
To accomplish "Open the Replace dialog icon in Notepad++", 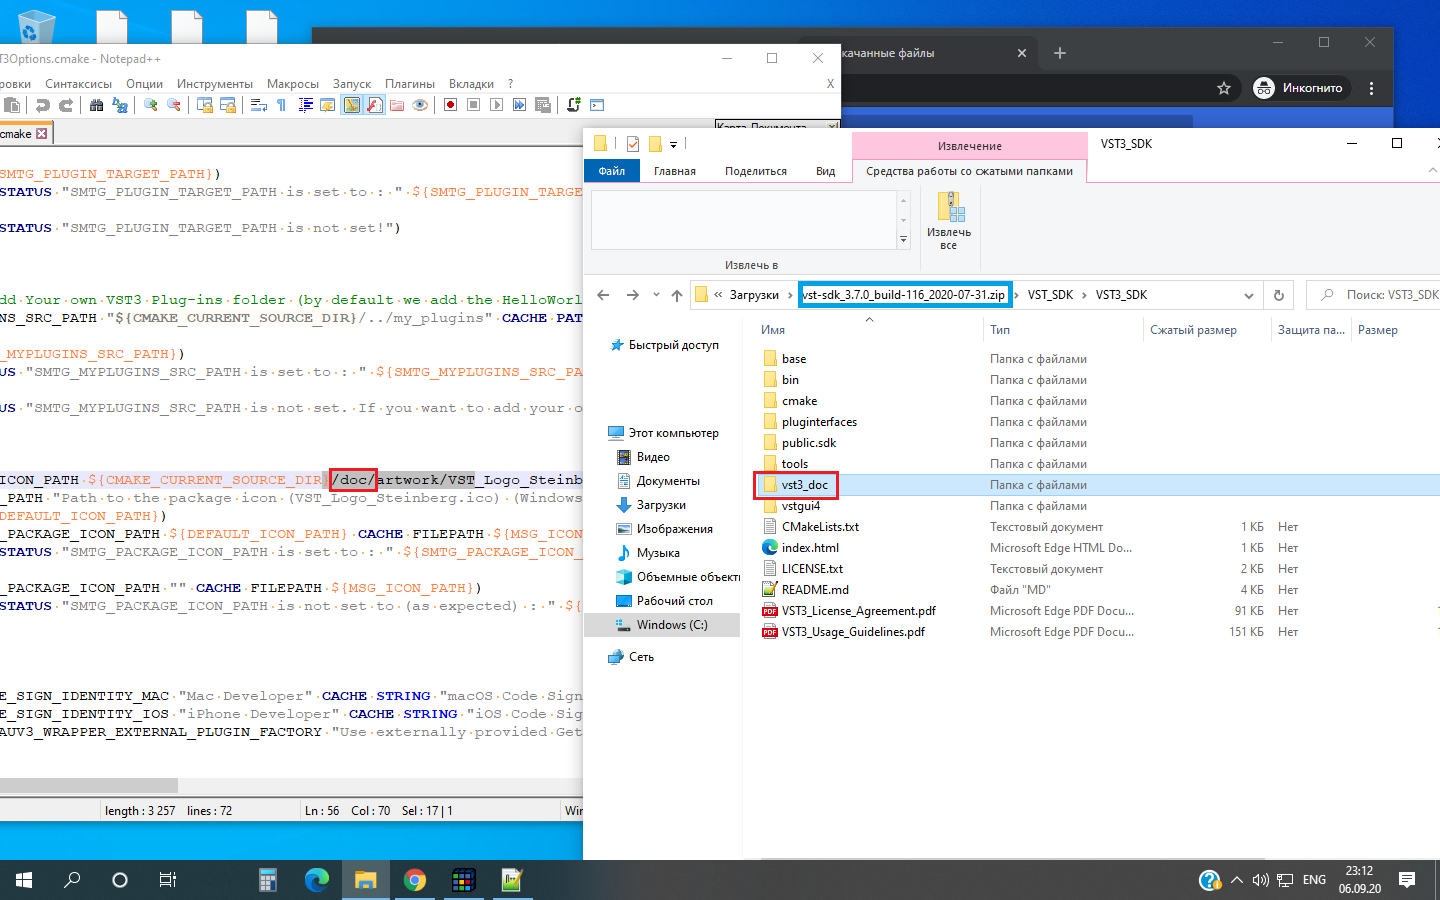I will pyautogui.click(x=120, y=105).
